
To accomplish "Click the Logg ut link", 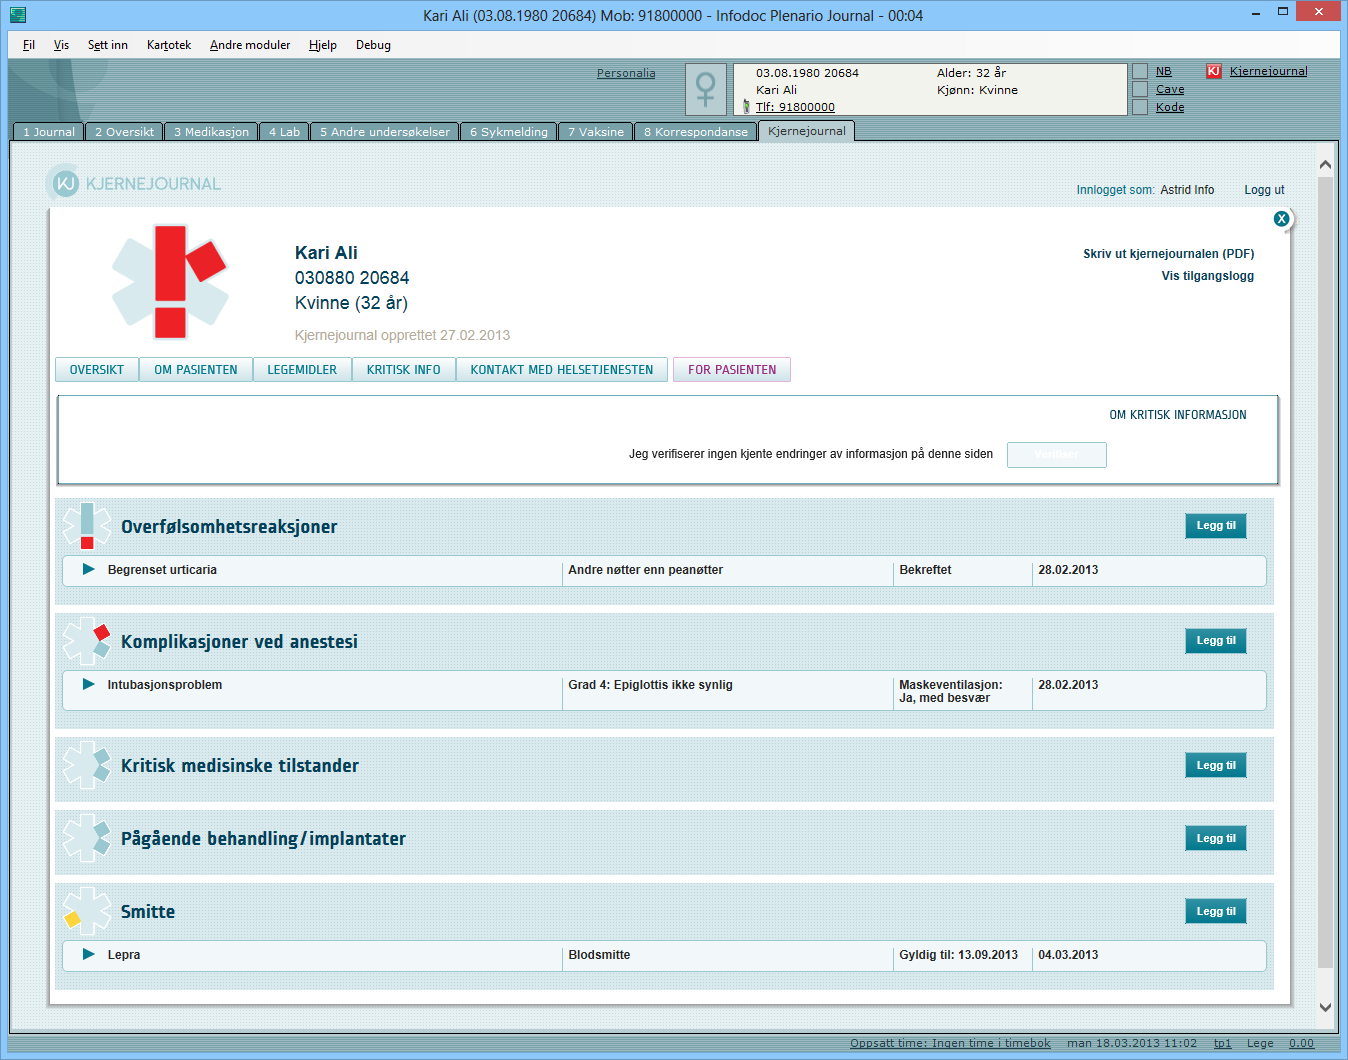I will pos(1264,190).
